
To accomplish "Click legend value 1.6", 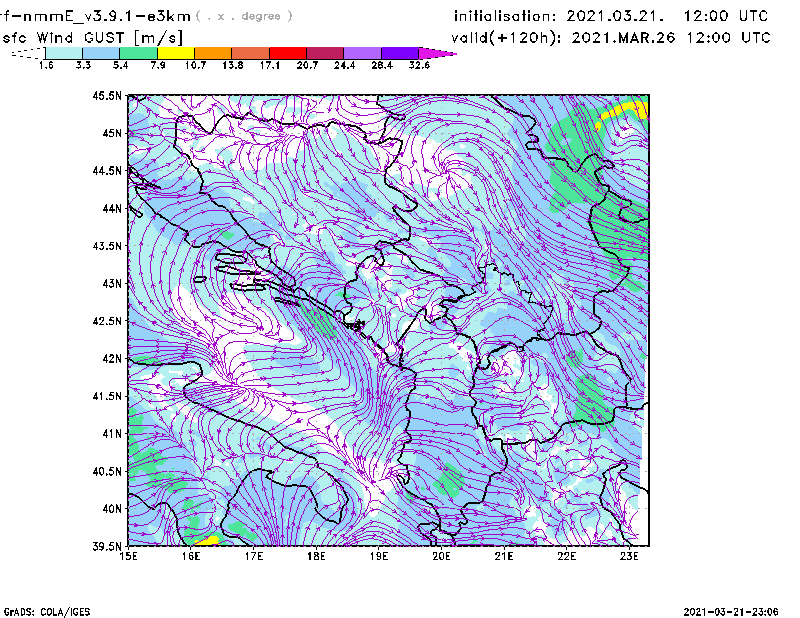I will pos(46,65).
